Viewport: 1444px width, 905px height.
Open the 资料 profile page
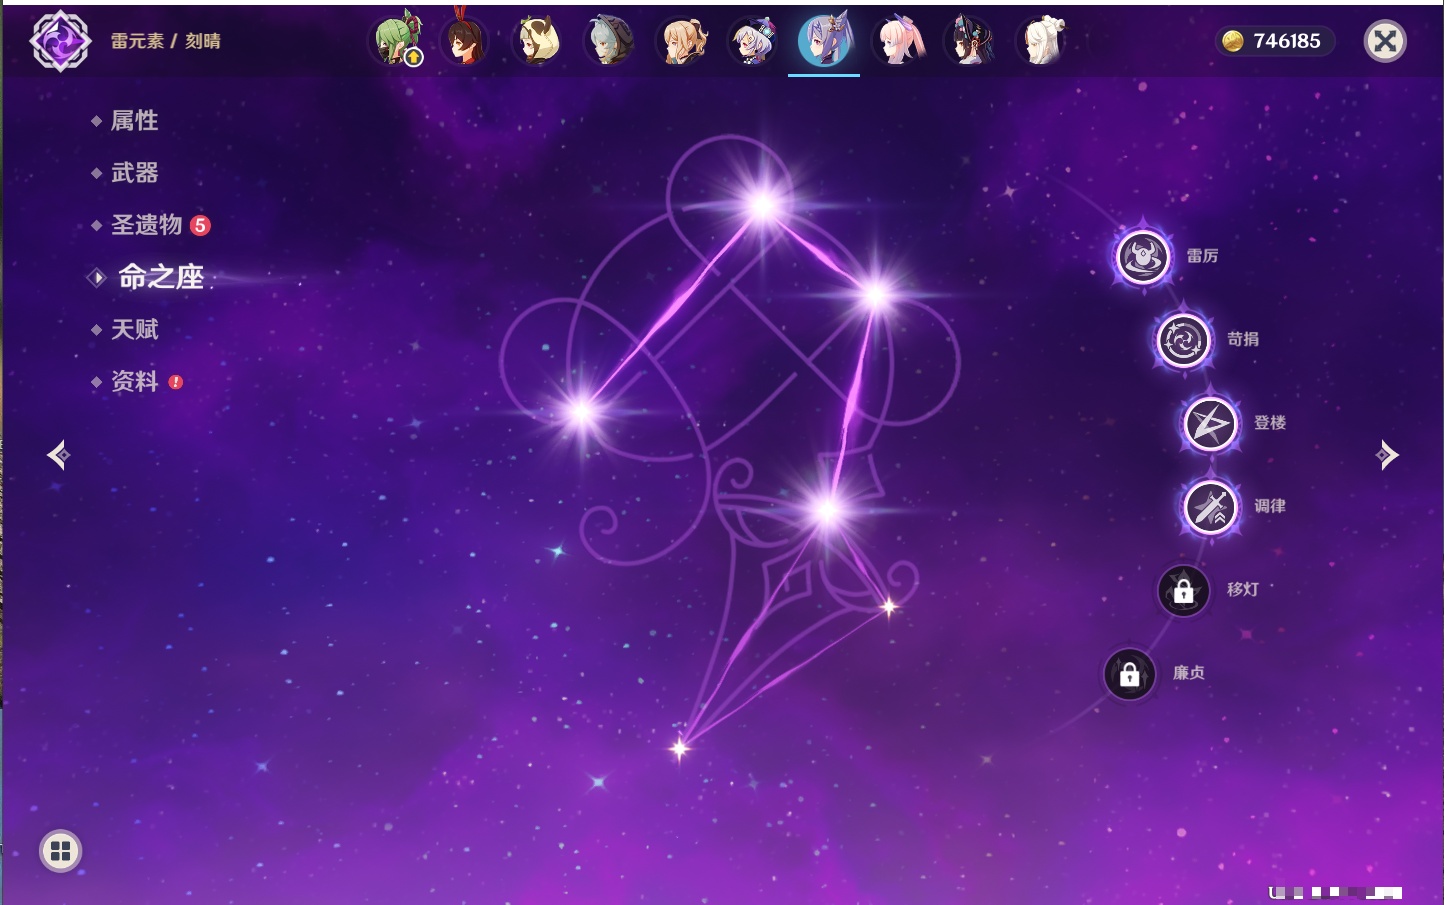tap(134, 381)
